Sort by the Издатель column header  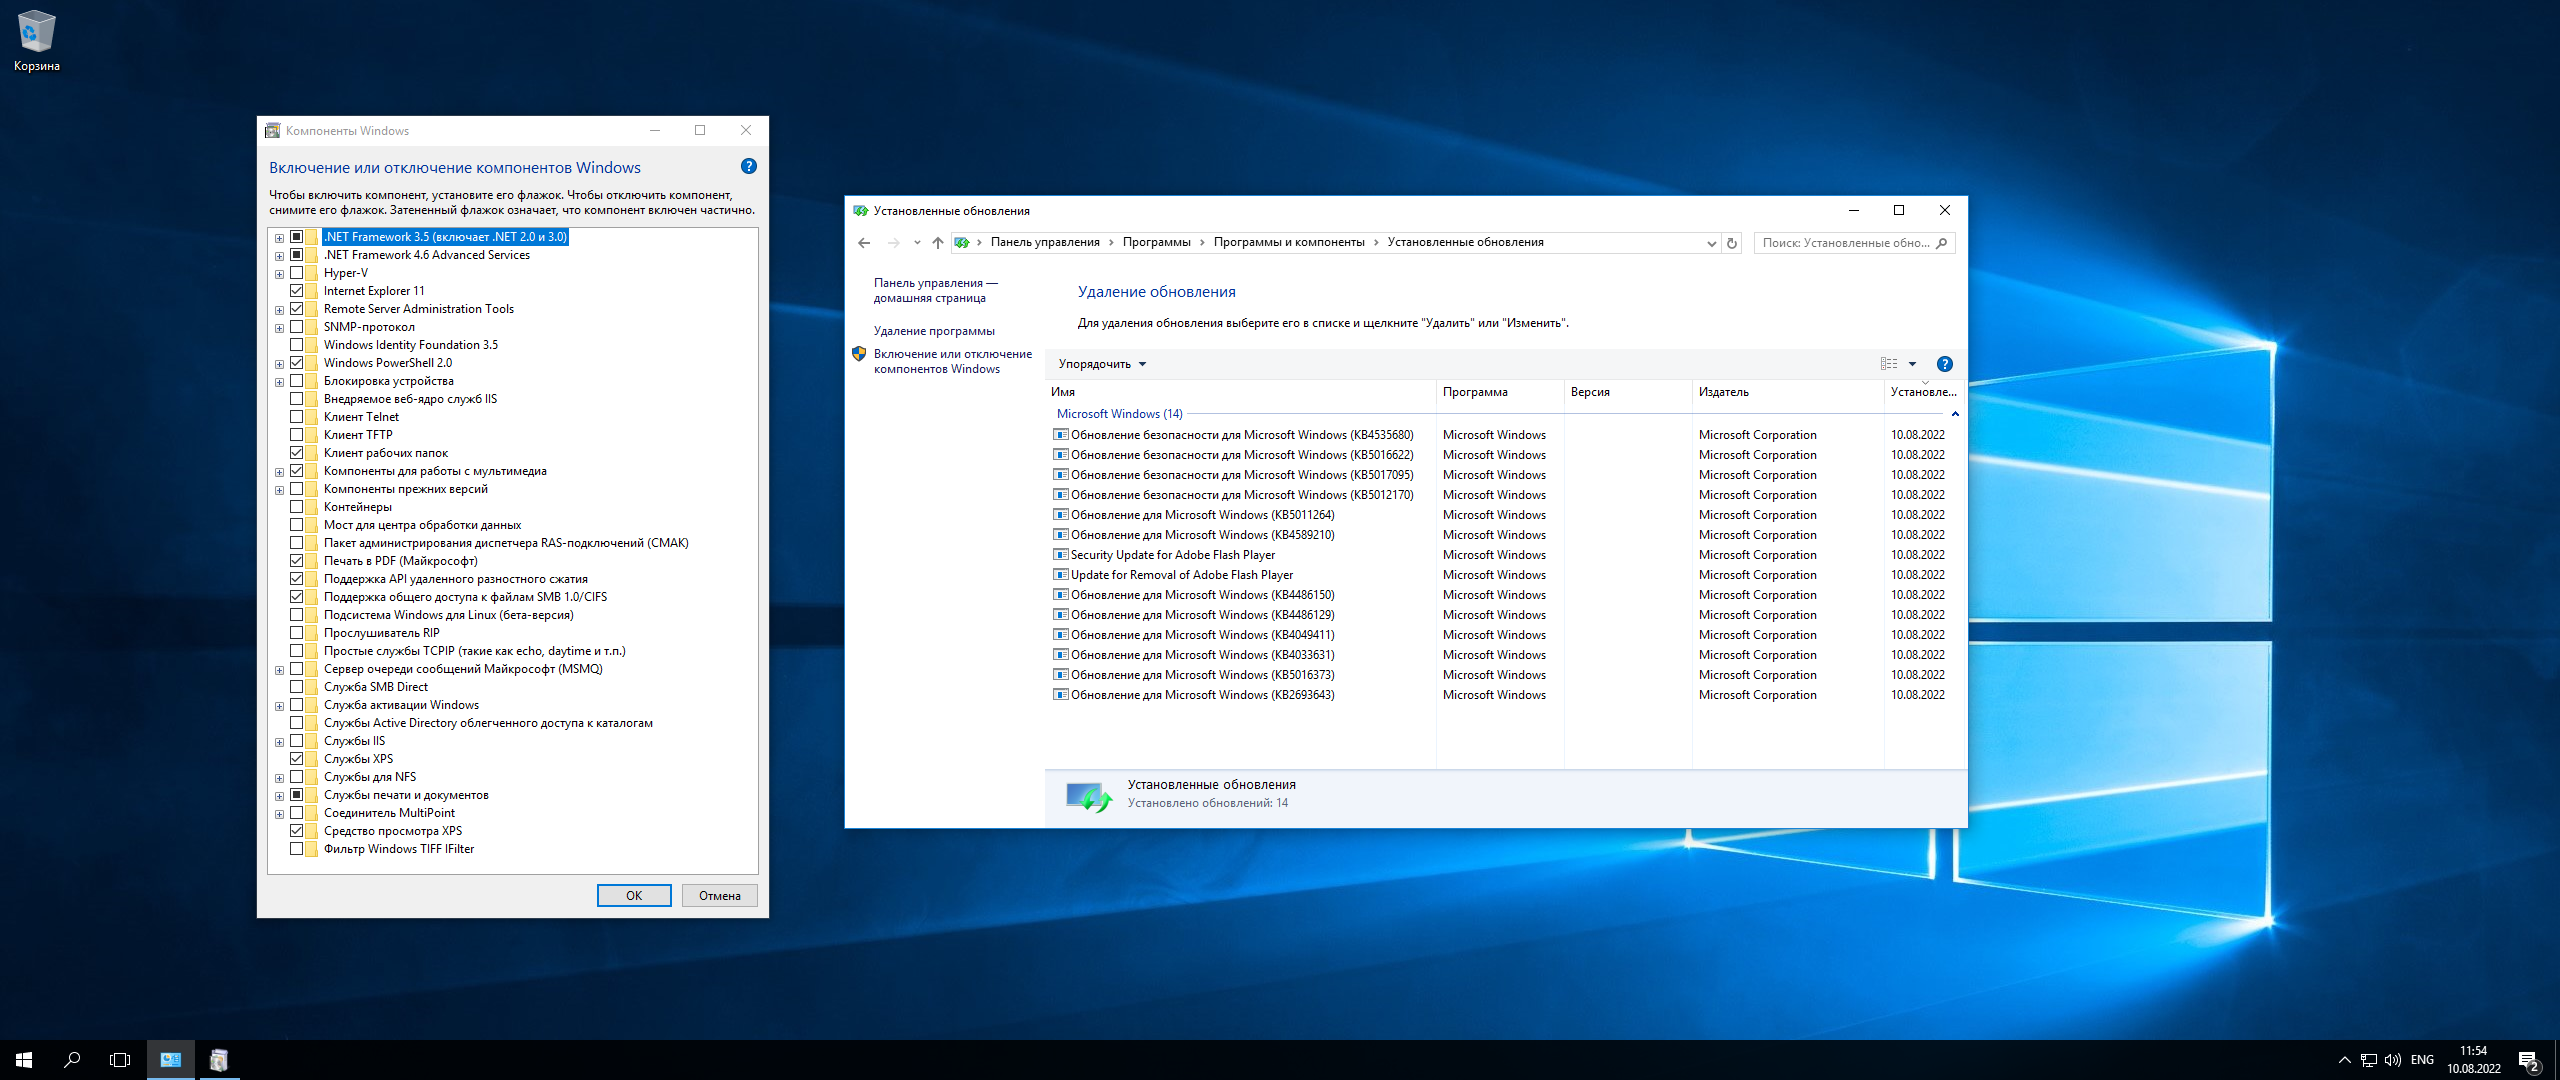click(x=1788, y=392)
